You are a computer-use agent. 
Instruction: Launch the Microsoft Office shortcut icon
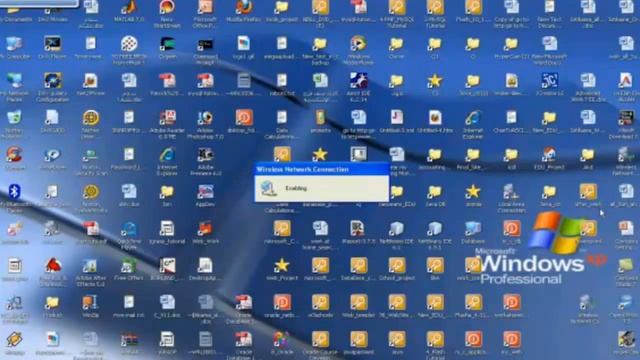tap(205, 7)
